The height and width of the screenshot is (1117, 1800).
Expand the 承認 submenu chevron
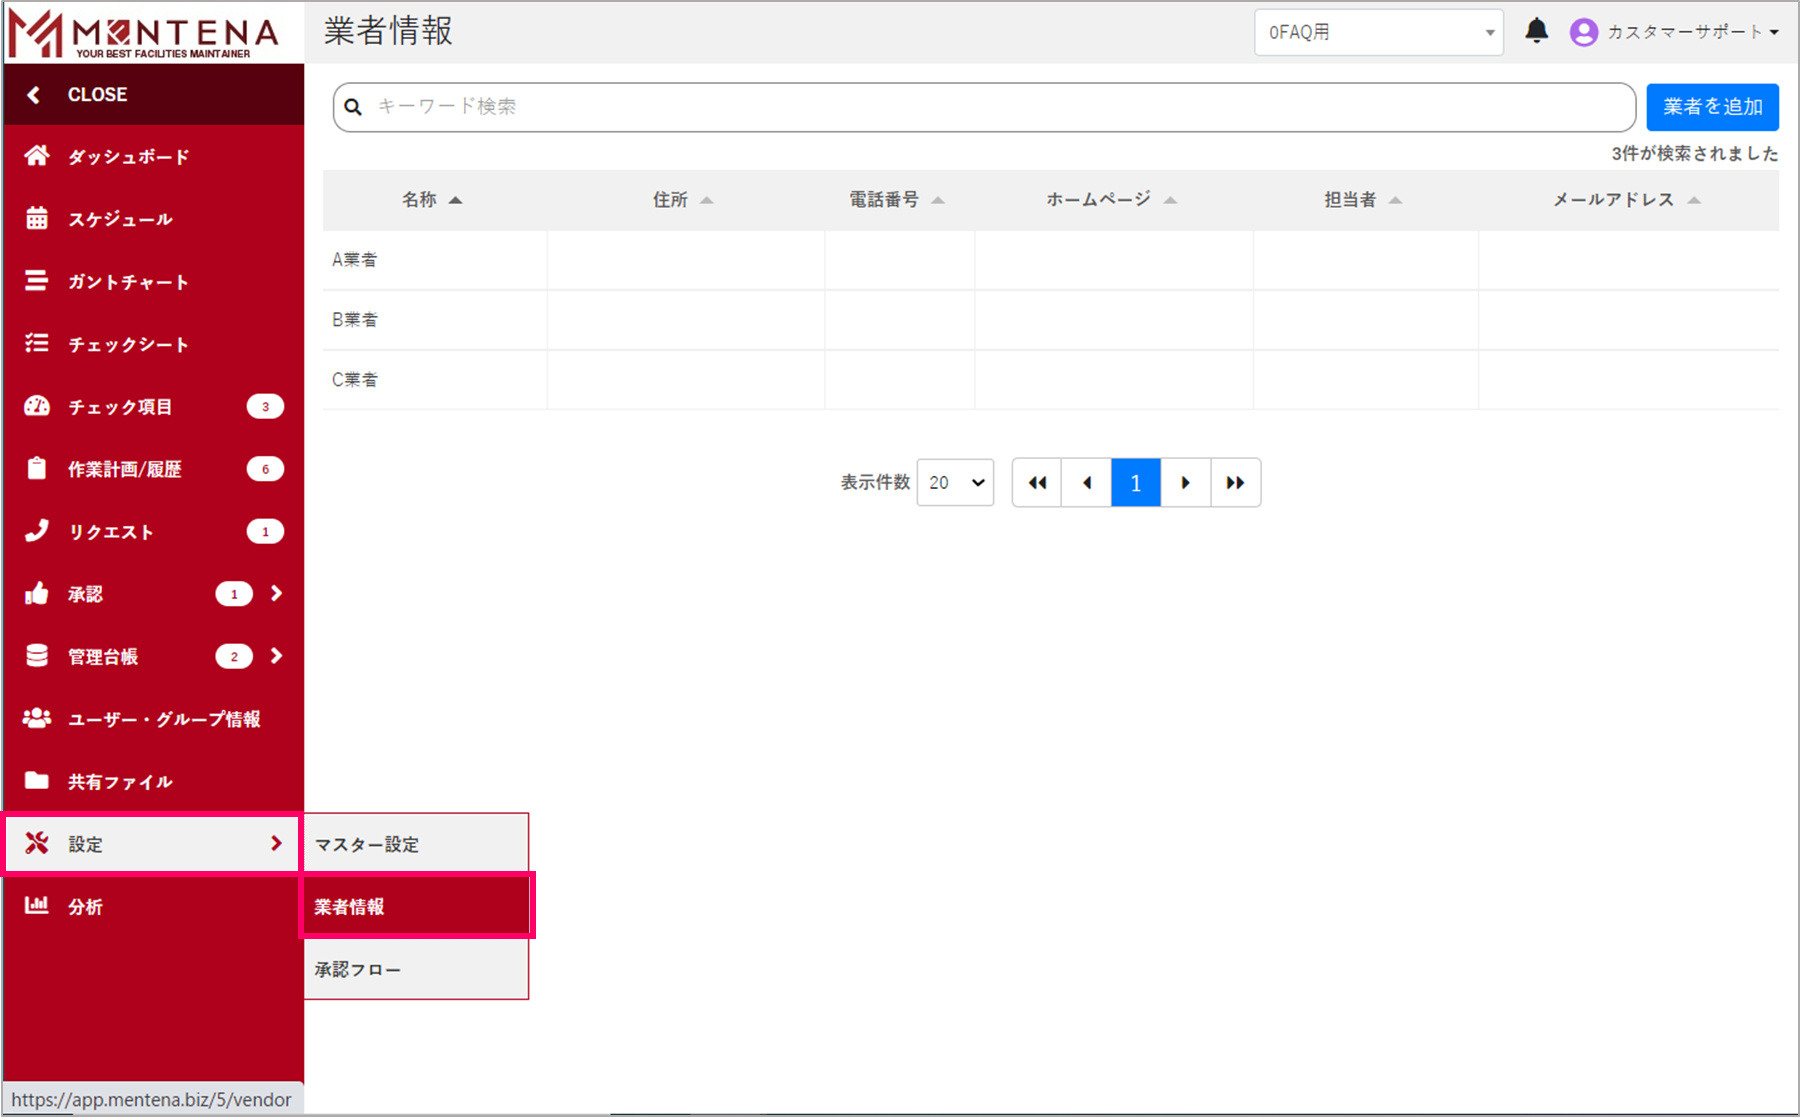tap(277, 594)
